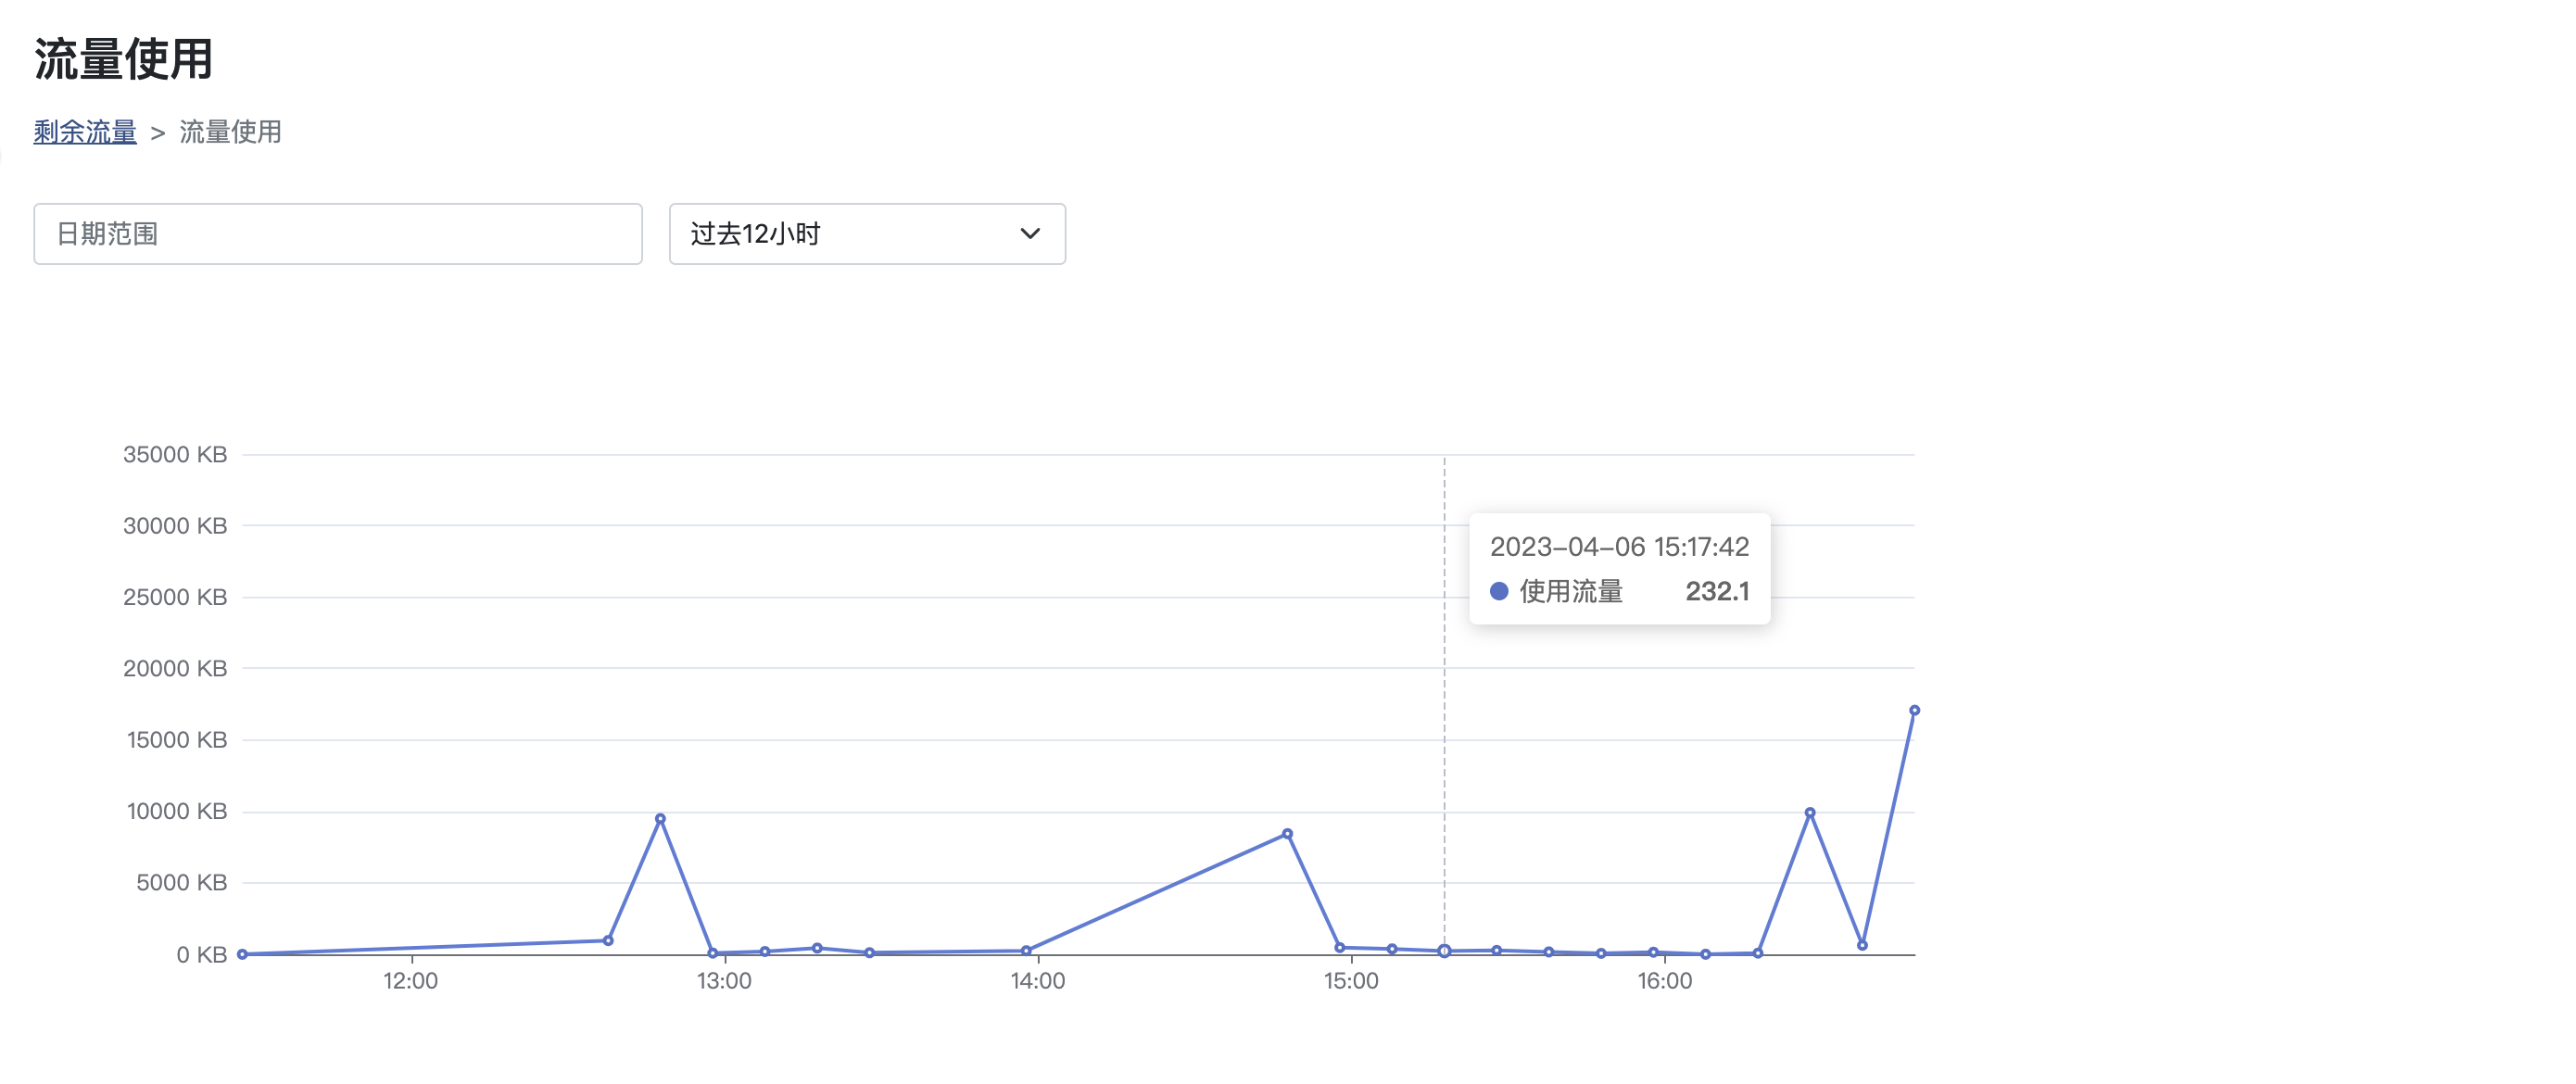
Task: Click the peak data point before 15:00
Action: click(x=1287, y=834)
